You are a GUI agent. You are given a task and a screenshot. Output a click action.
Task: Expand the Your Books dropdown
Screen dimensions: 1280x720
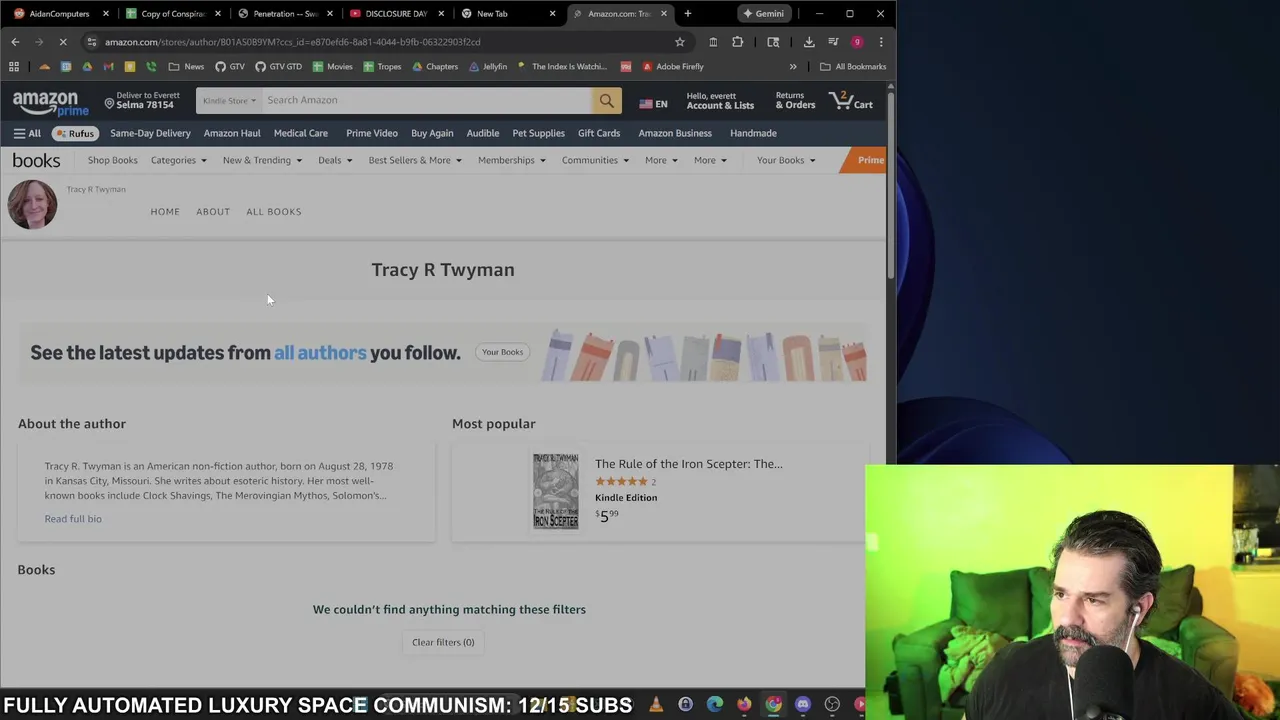click(x=786, y=160)
